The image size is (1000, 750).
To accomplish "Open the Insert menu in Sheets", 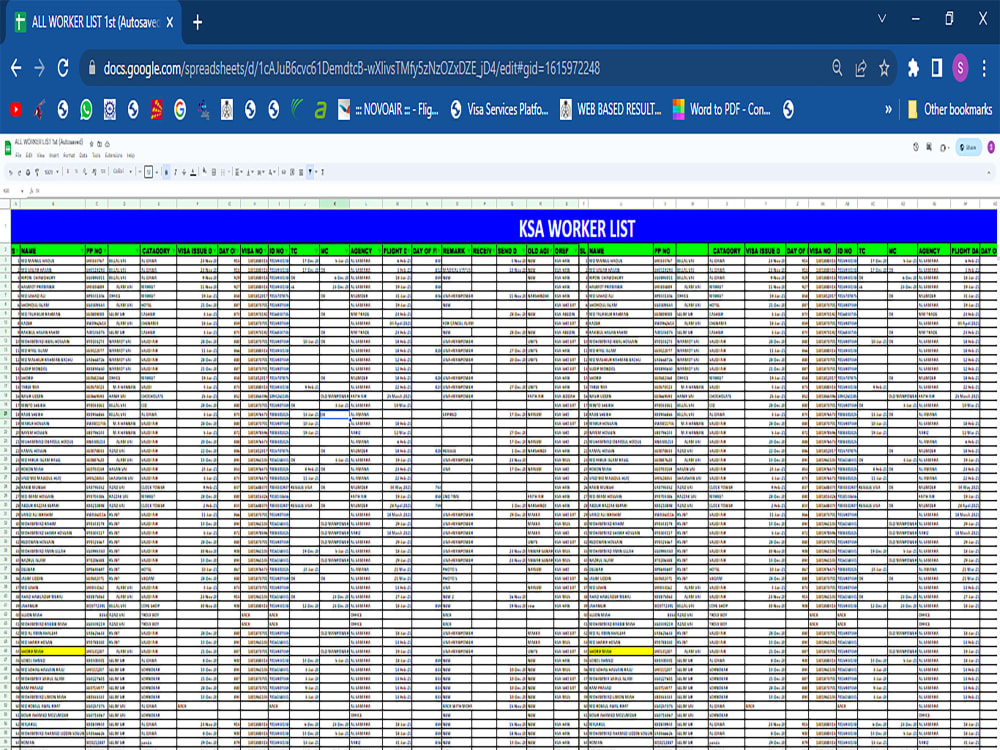I will pos(54,156).
